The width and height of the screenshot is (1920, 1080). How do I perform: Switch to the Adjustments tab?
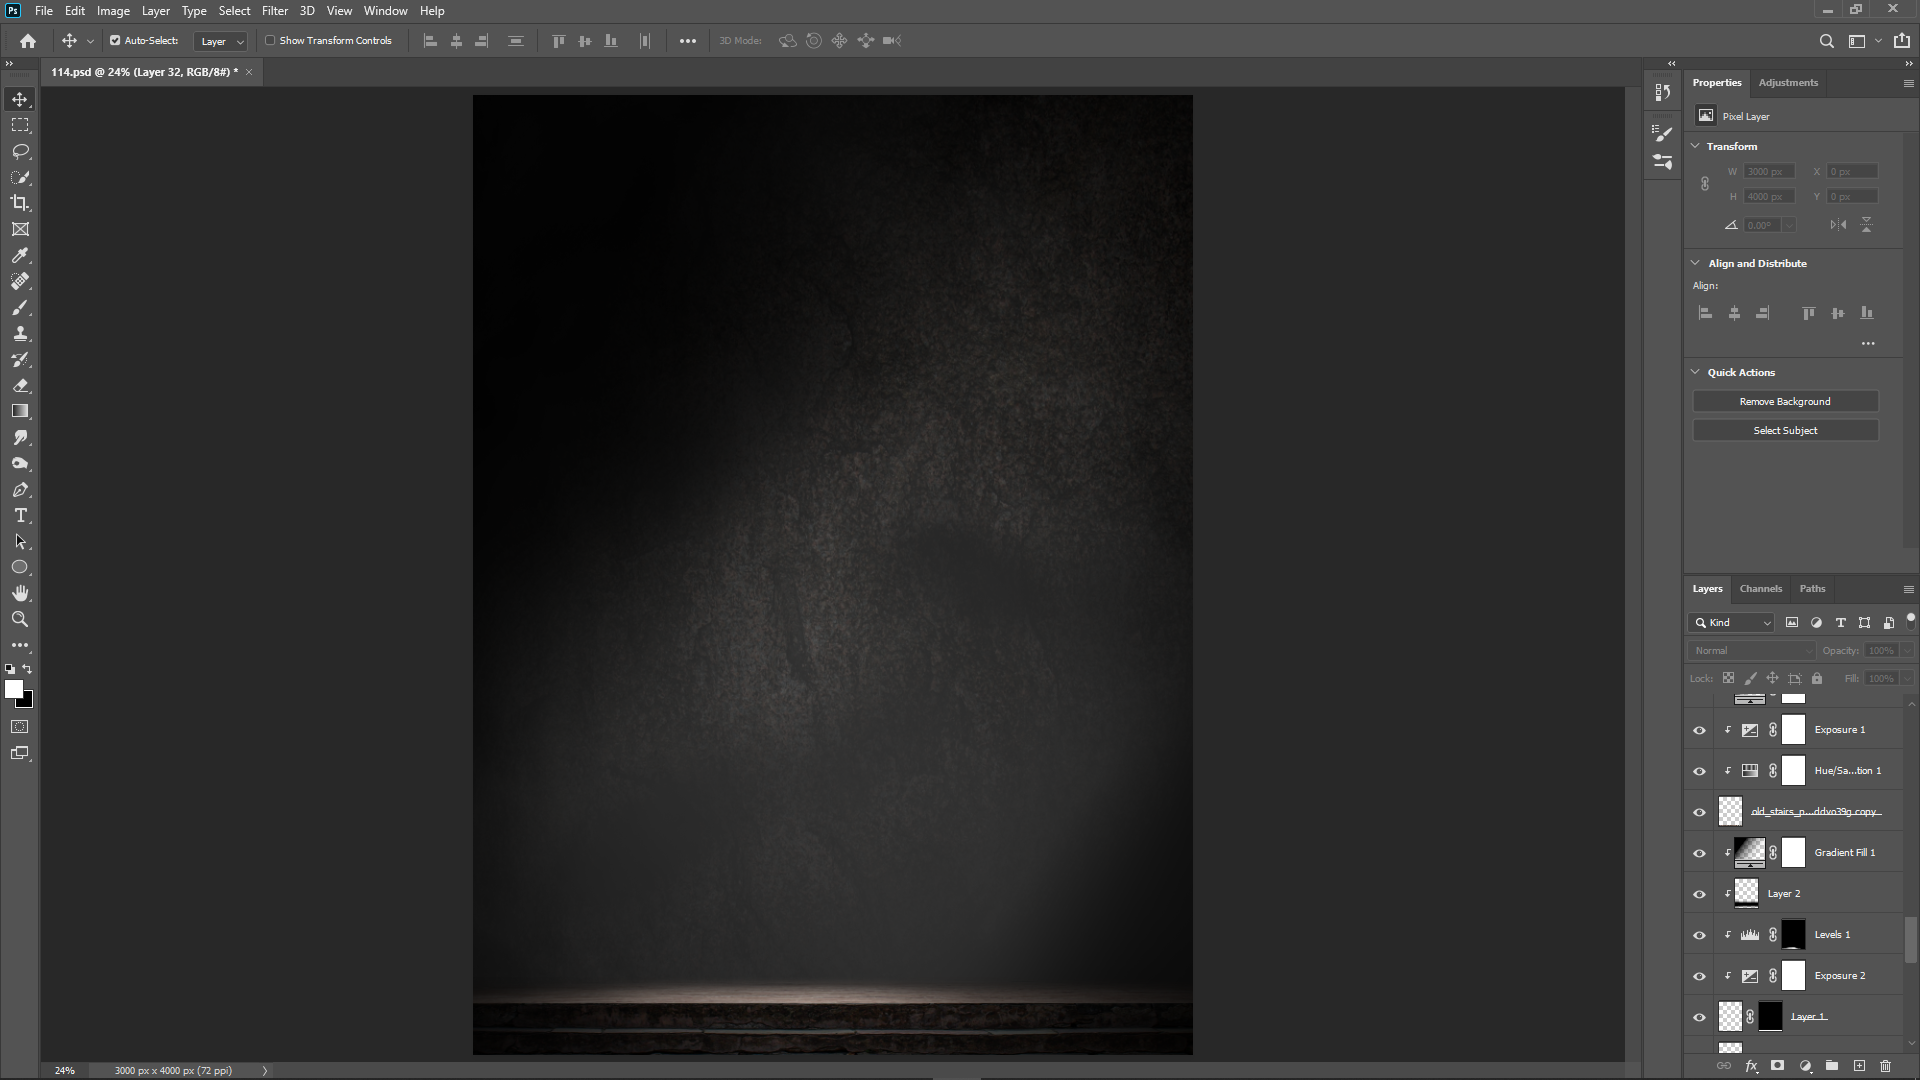click(1788, 83)
